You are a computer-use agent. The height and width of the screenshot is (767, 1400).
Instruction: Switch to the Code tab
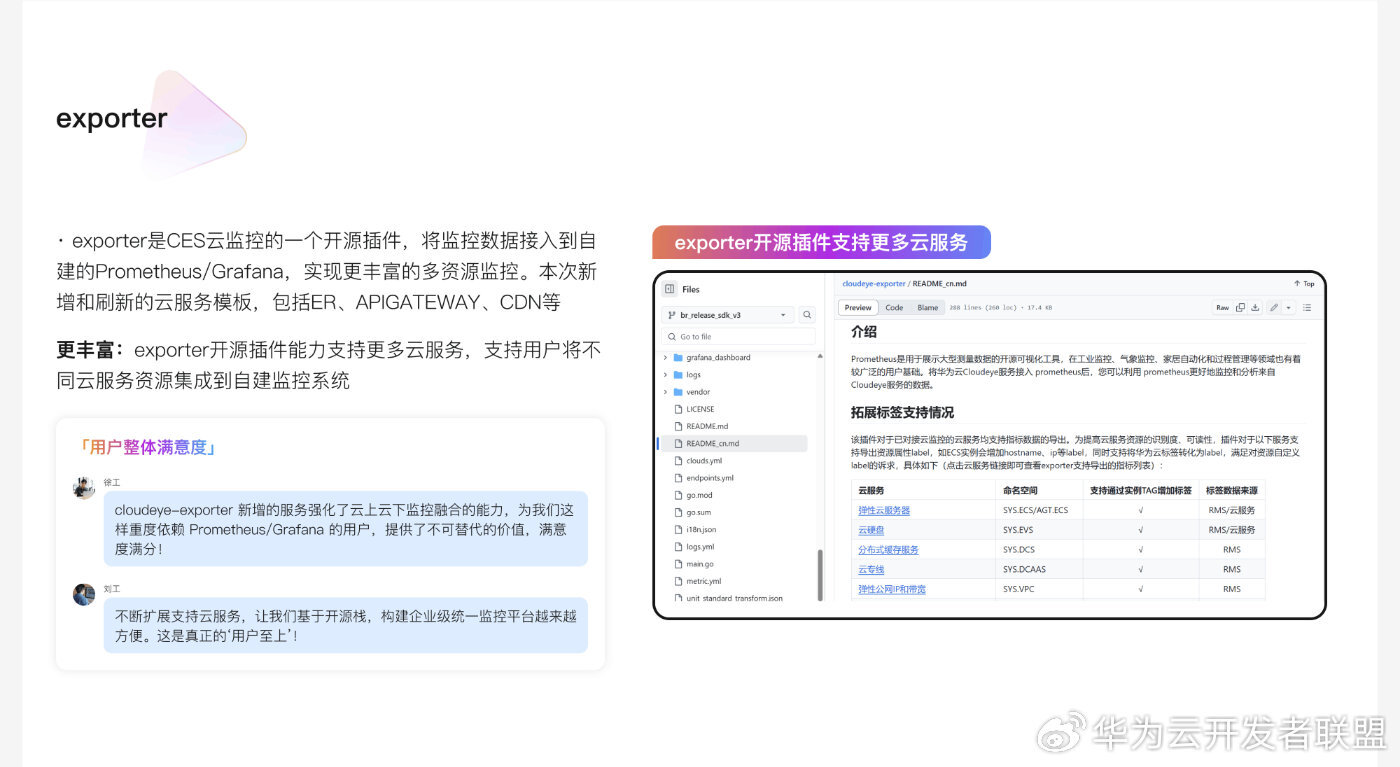point(894,307)
